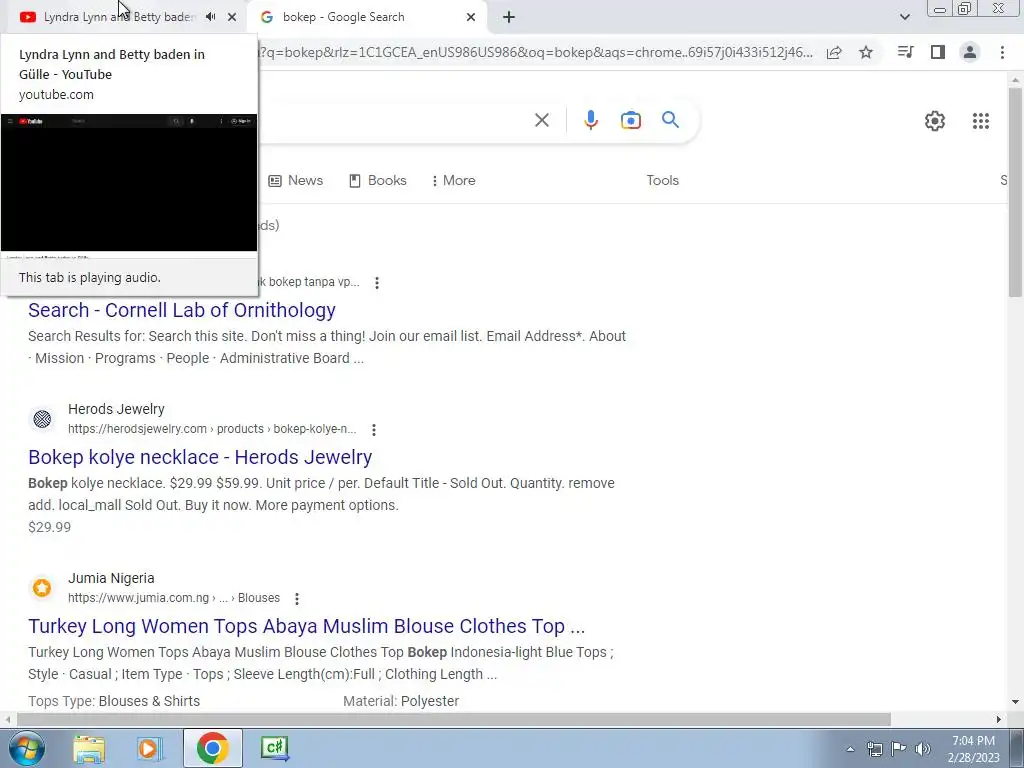The width and height of the screenshot is (1024, 768).
Task: Expand the tab search chevron
Action: pyautogui.click(x=904, y=17)
